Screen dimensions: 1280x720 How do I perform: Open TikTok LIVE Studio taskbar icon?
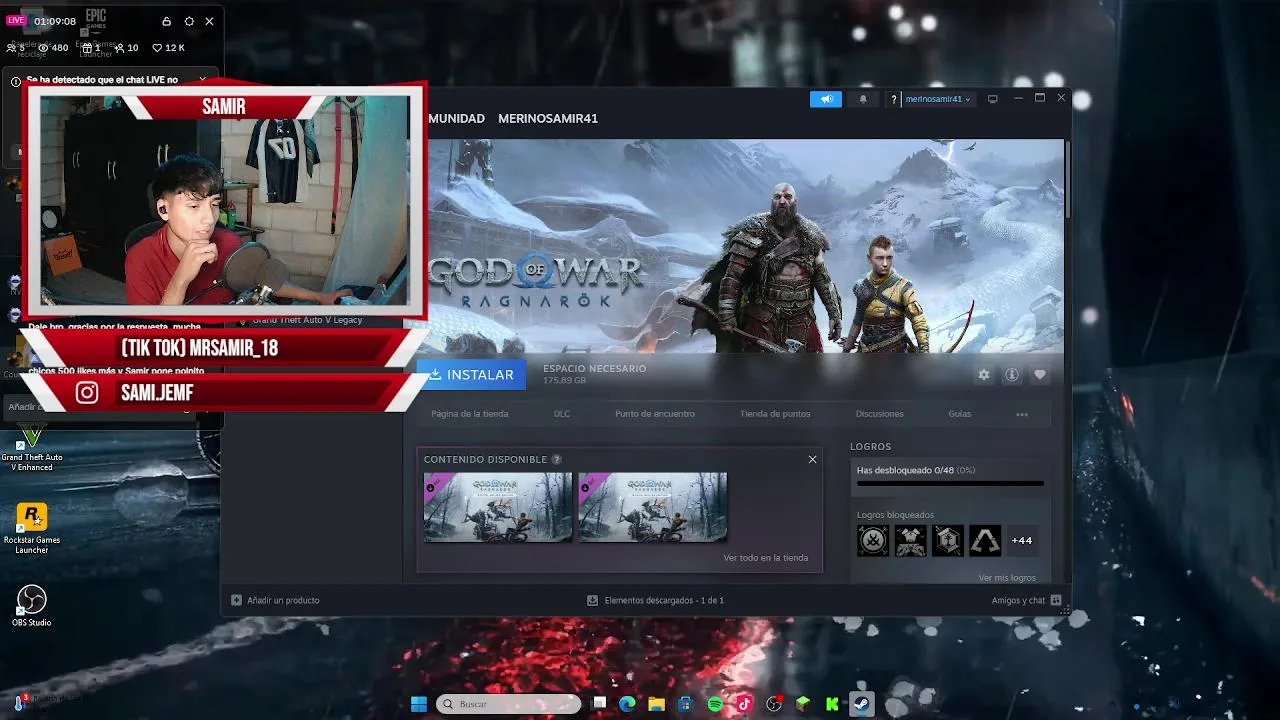click(x=744, y=704)
